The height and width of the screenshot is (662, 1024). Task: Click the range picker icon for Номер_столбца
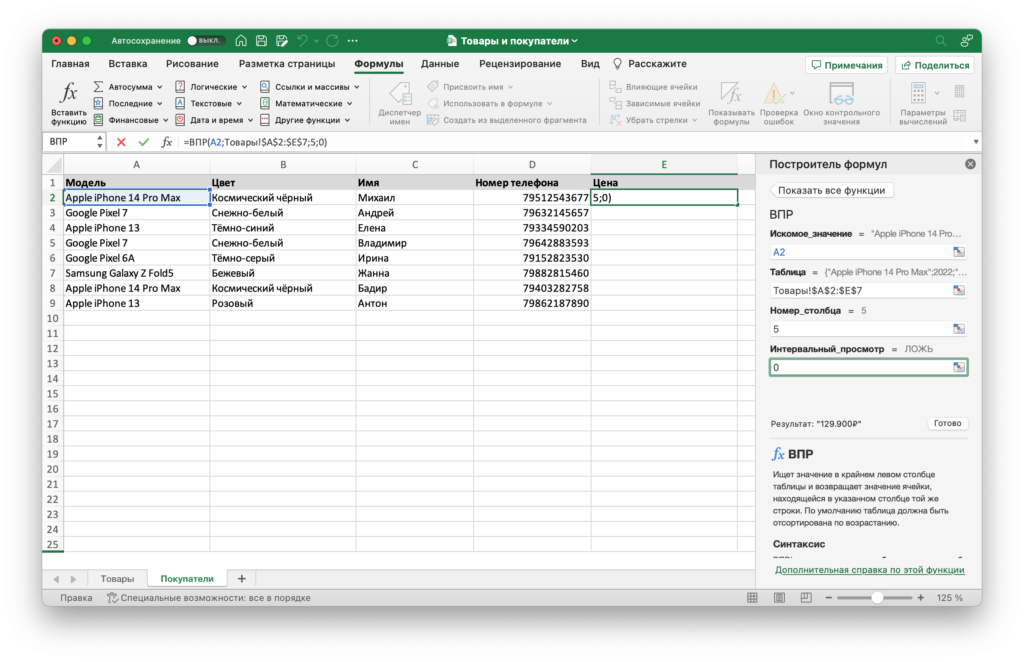click(x=958, y=328)
